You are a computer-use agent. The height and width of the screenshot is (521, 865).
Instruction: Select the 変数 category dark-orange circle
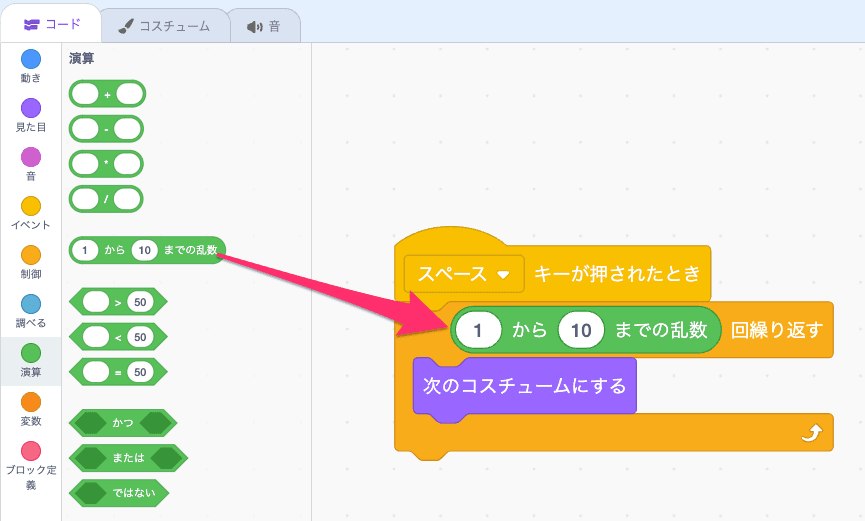(x=31, y=402)
